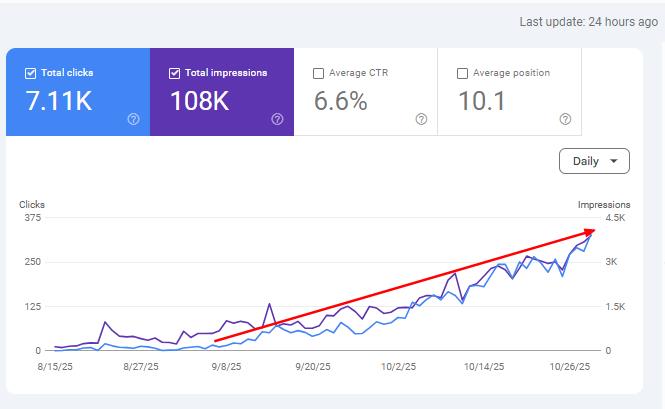Click the 10/14/25 date on chart axis
The image size is (665, 409).
pos(484,367)
